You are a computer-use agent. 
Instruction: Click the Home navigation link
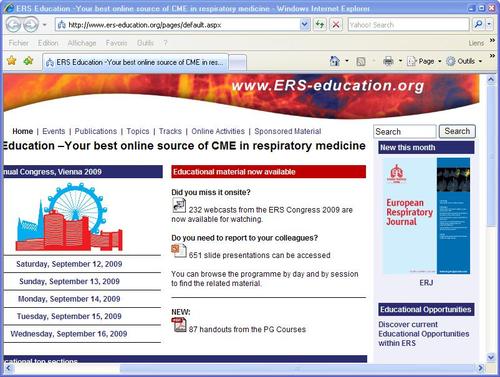coord(23,131)
